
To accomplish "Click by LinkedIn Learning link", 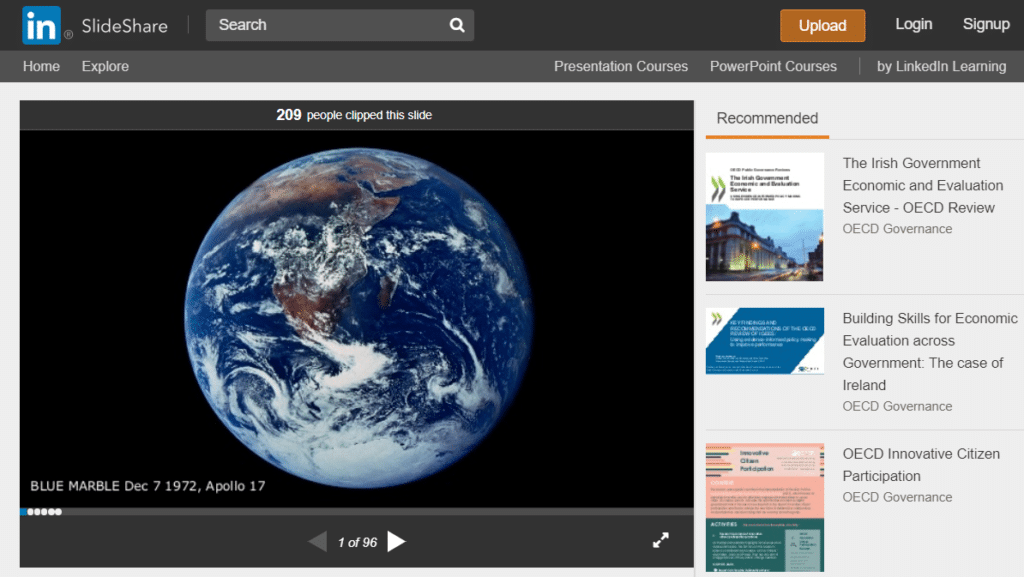I will coord(941,67).
